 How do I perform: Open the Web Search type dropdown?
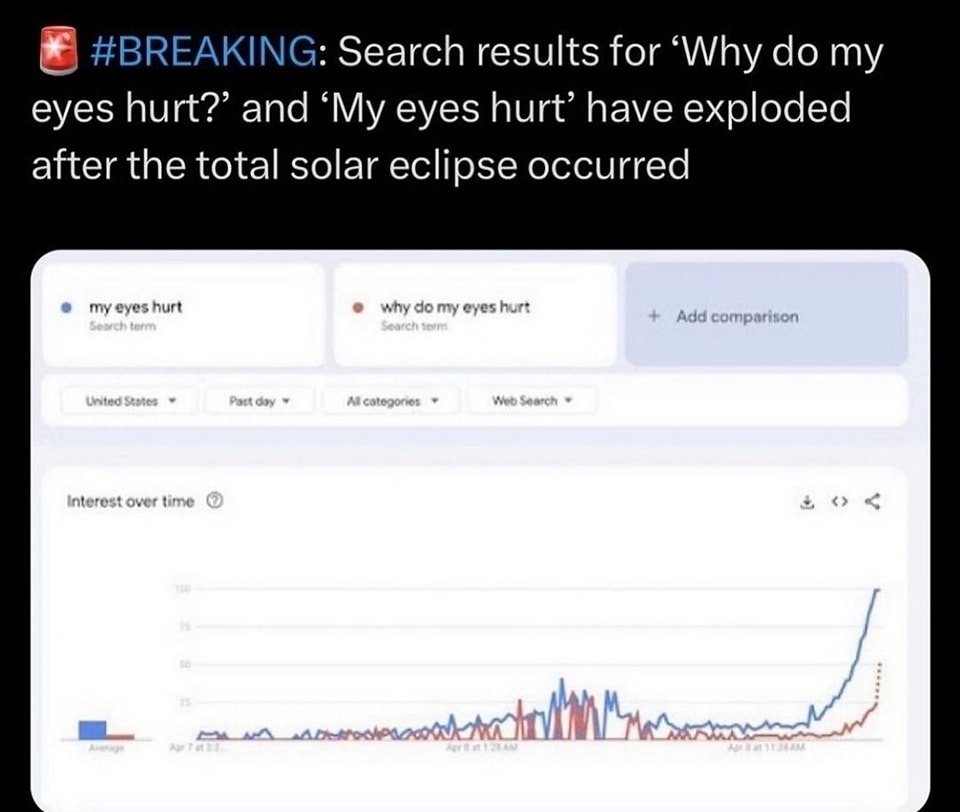pyautogui.click(x=531, y=401)
